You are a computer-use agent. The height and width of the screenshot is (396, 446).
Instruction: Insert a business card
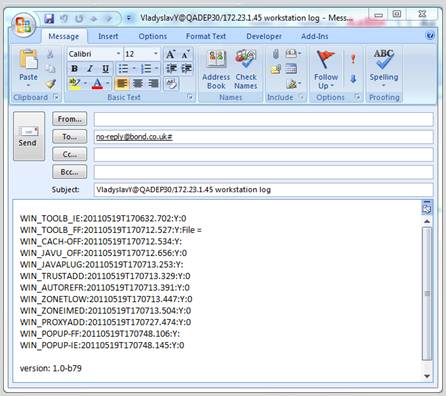(x=276, y=69)
